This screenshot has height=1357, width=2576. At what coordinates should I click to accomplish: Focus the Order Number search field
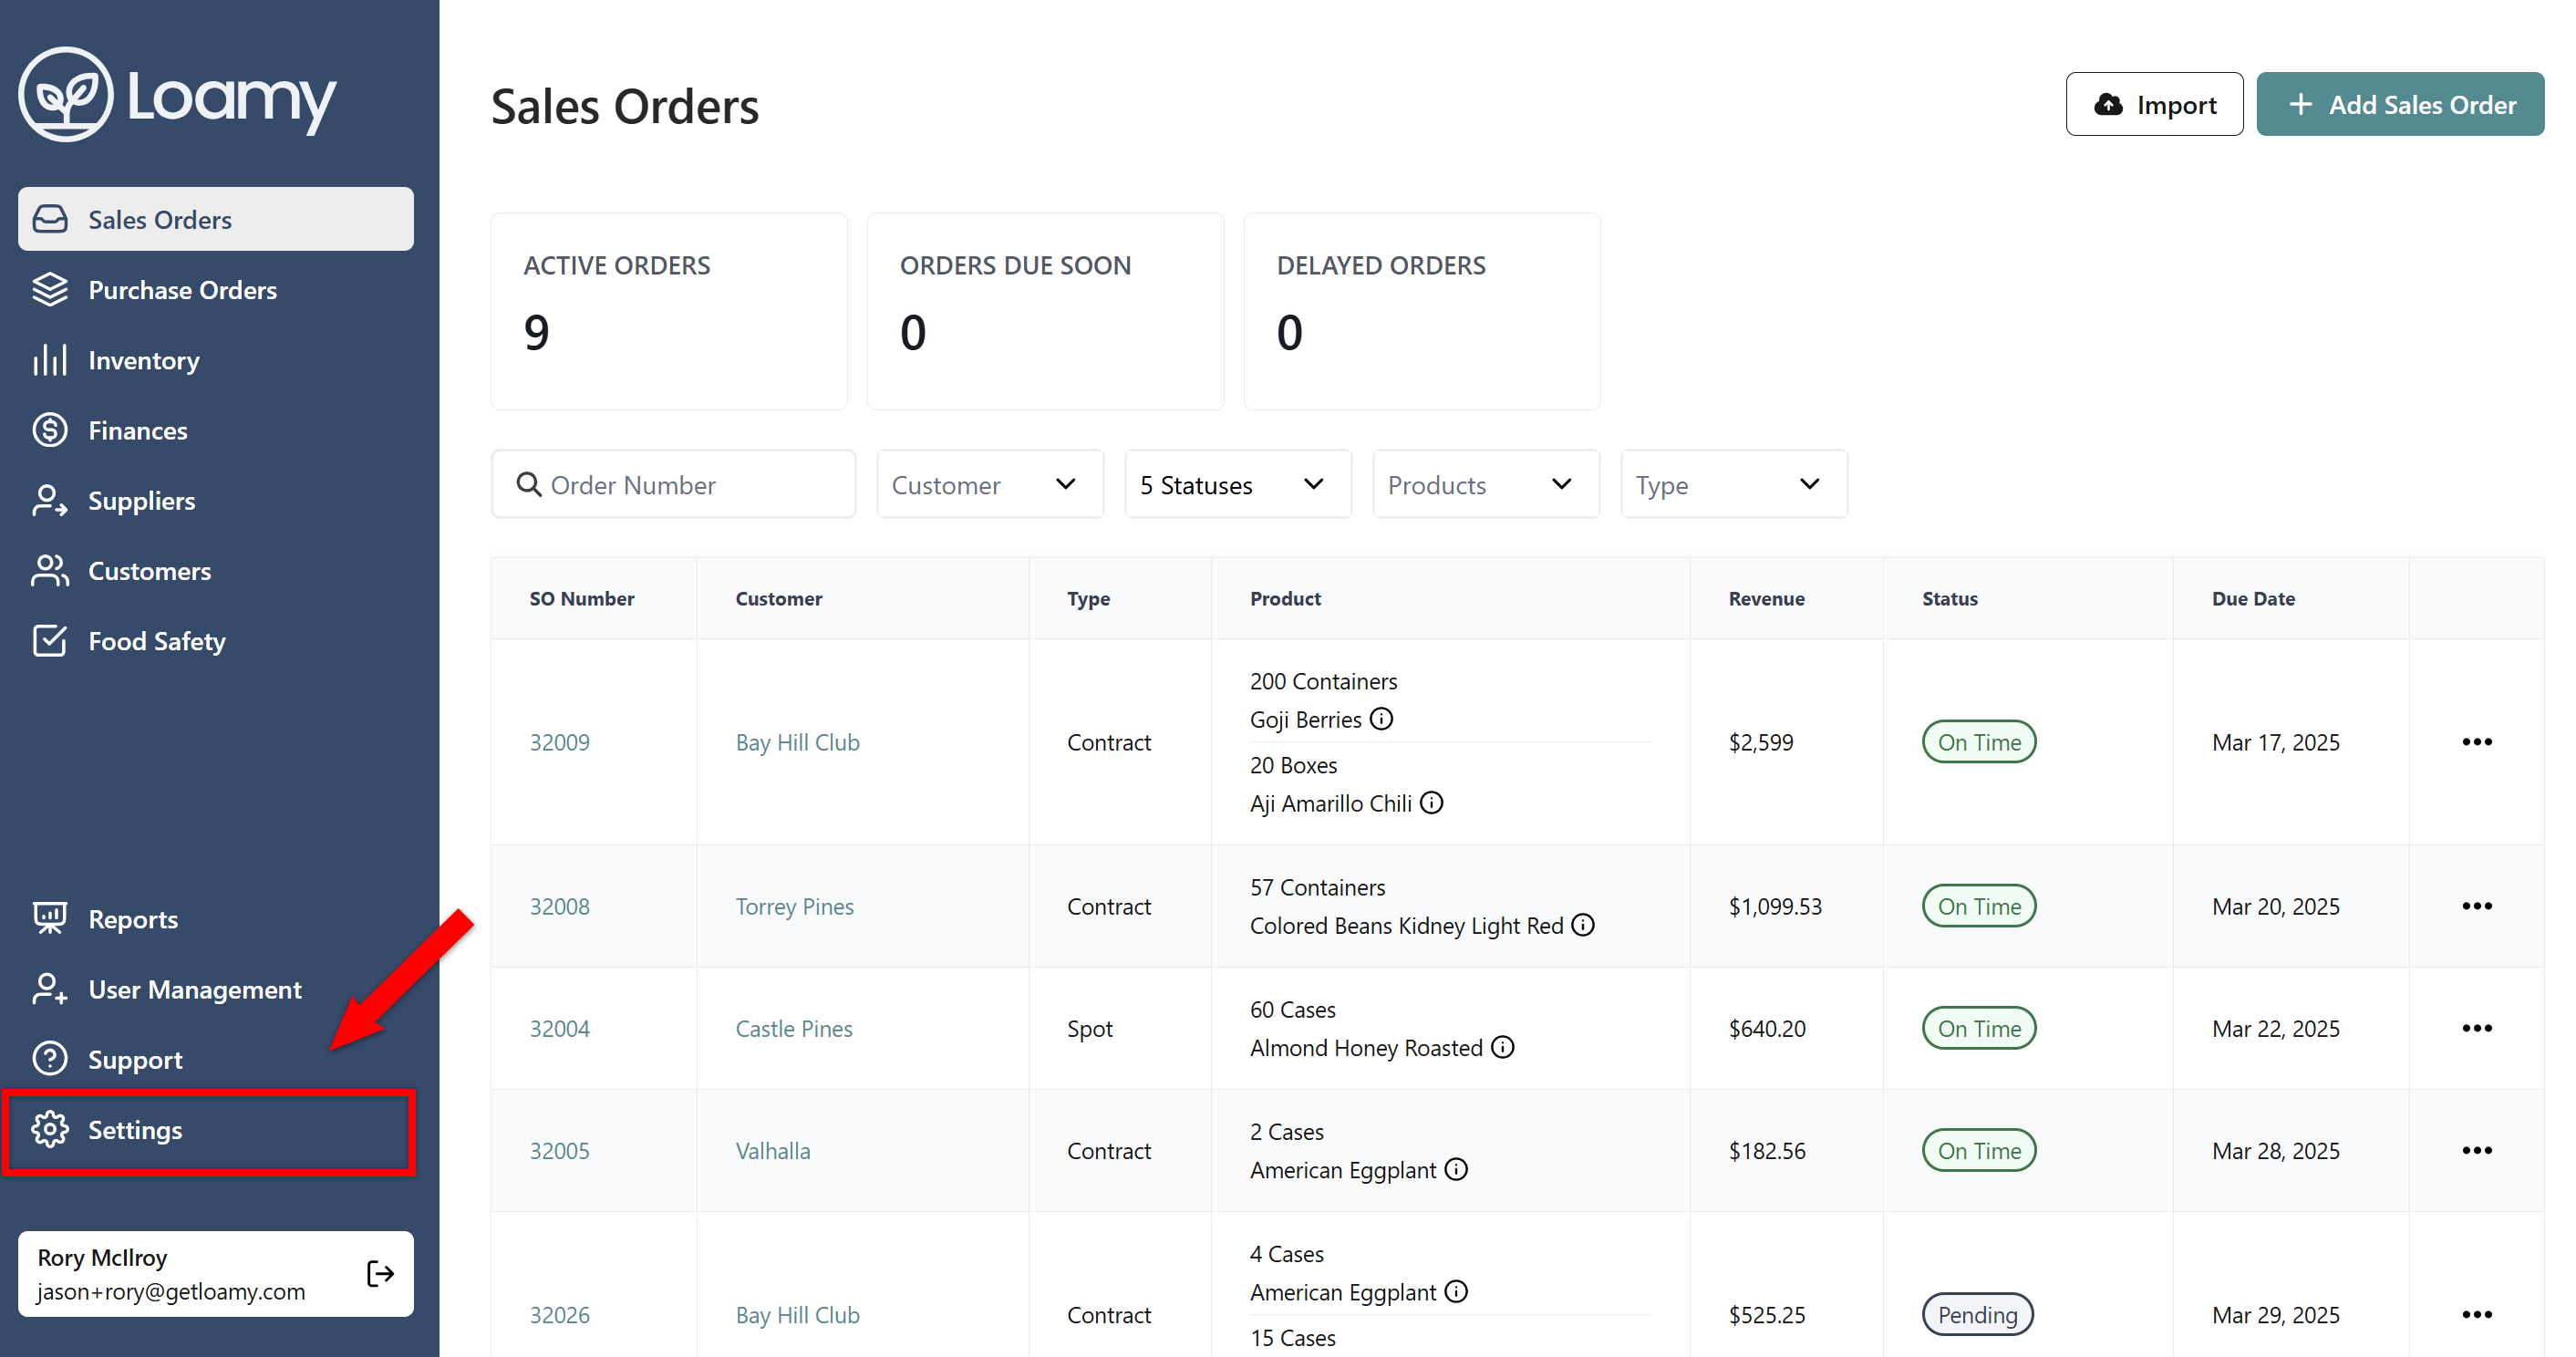[673, 485]
